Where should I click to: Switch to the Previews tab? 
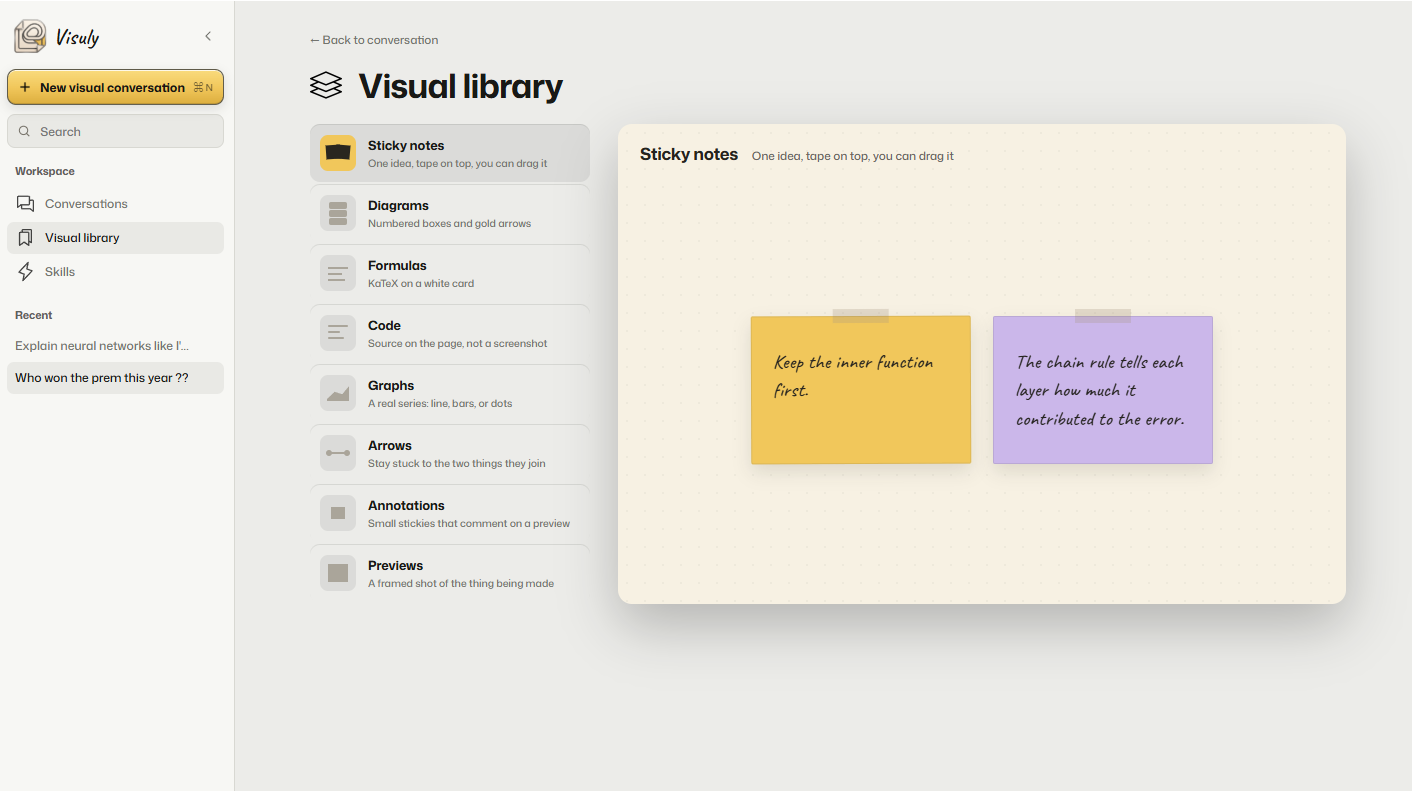tap(450, 573)
